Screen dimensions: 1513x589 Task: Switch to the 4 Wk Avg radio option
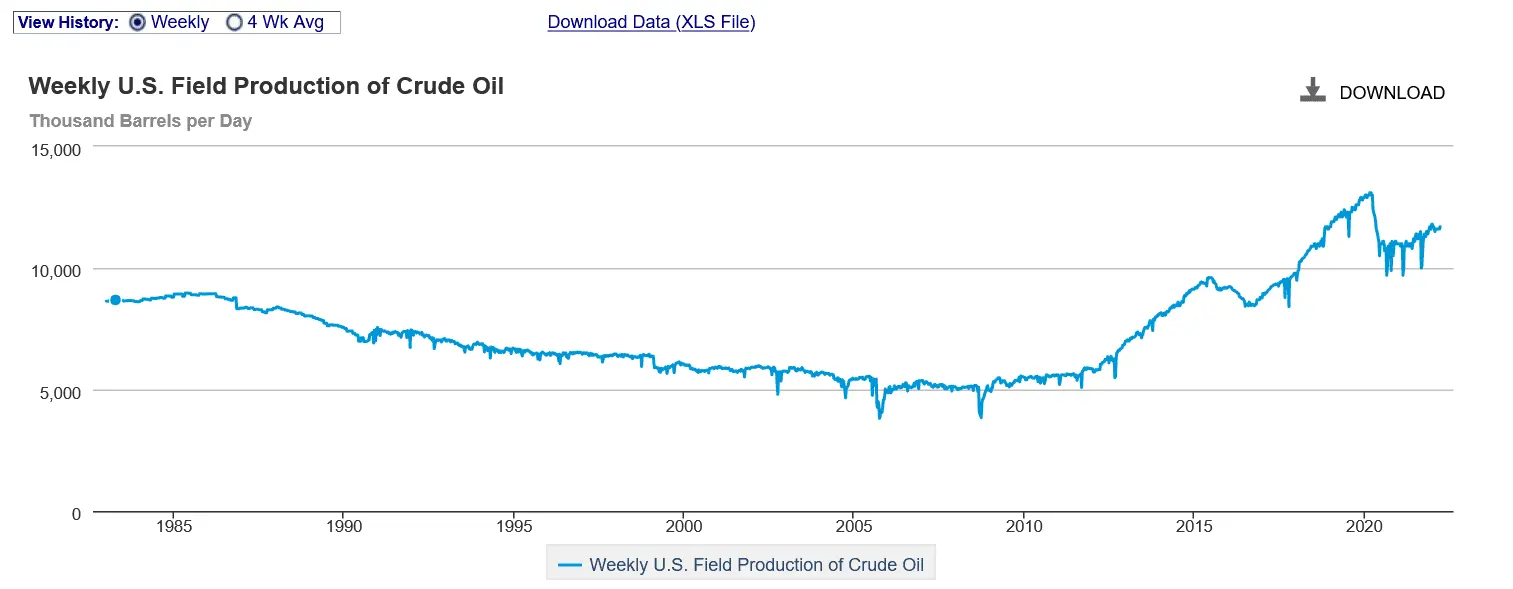pyautogui.click(x=235, y=22)
